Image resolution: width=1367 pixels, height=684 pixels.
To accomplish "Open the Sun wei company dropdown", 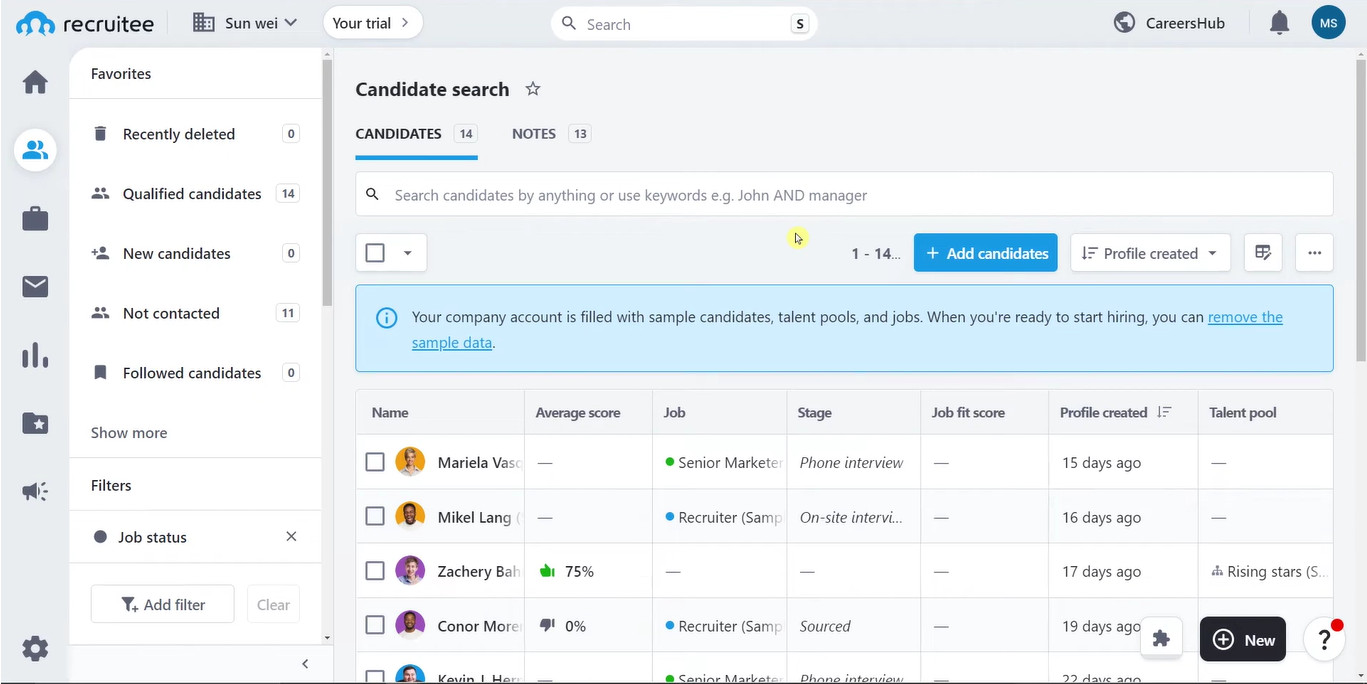I will (x=246, y=23).
